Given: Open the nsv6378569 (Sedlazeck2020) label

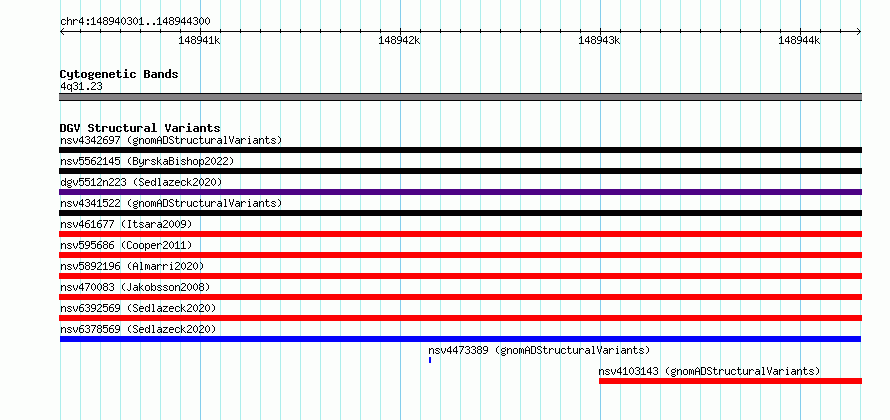Looking at the screenshot, I should 138,329.
